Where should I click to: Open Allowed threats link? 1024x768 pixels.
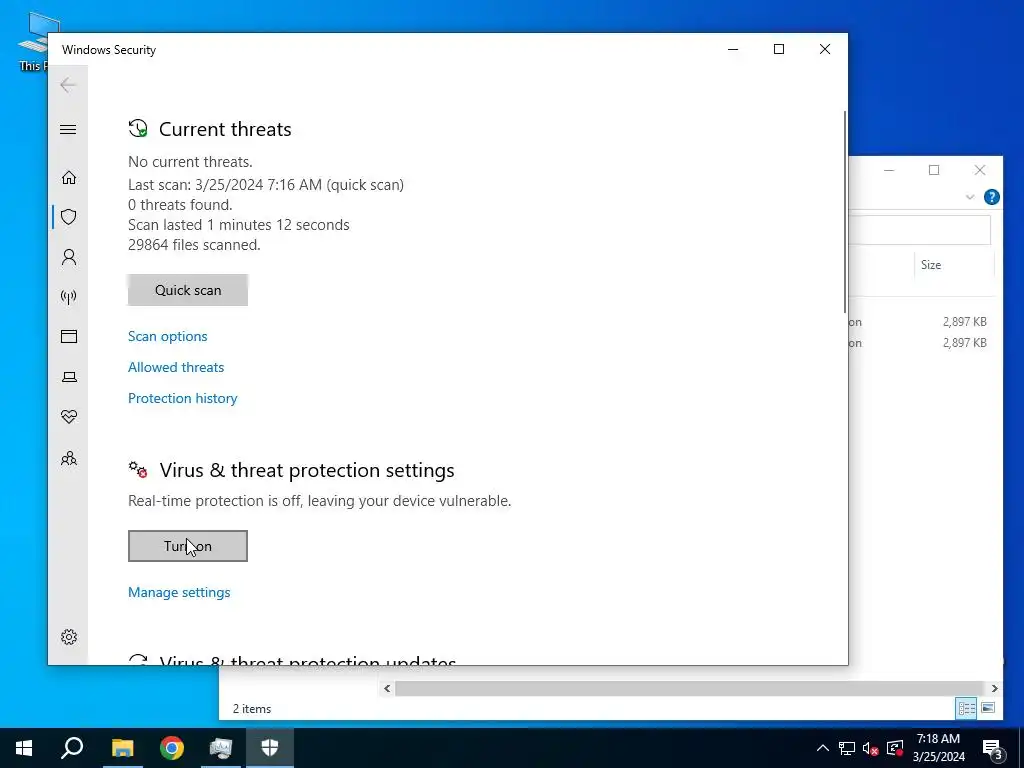coord(176,367)
